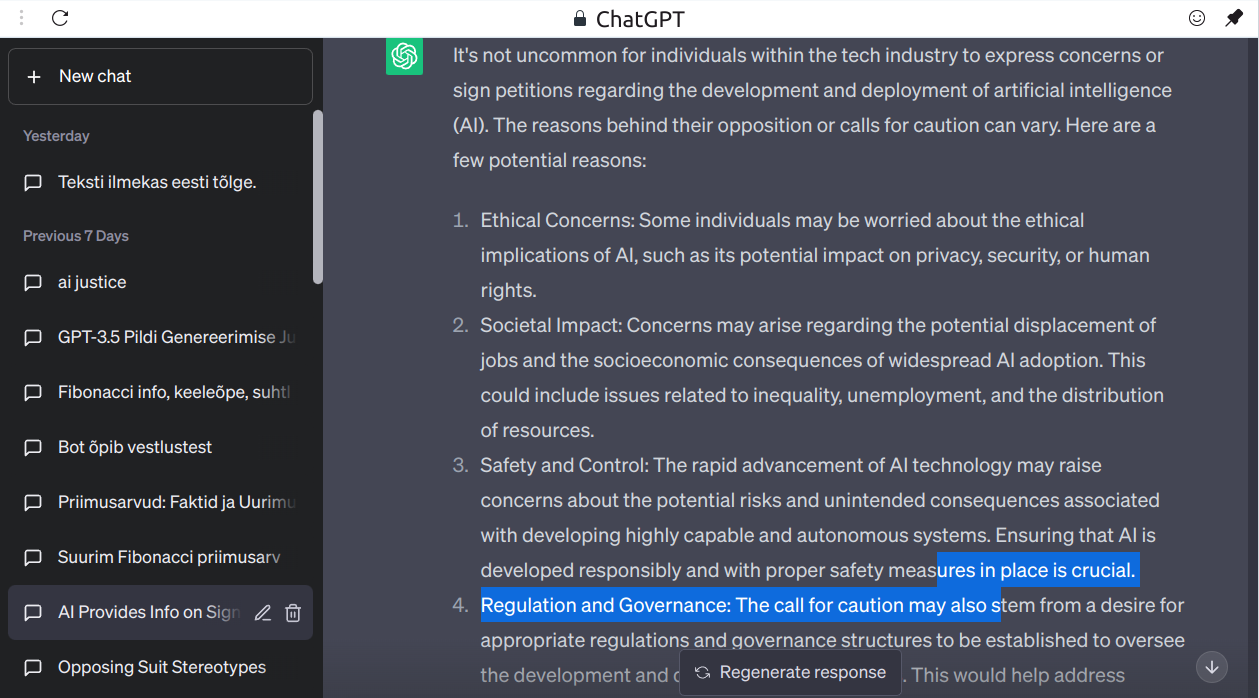Click the smiley face icon in top bar
Screen dimensions: 1259x698
pos(1197,18)
